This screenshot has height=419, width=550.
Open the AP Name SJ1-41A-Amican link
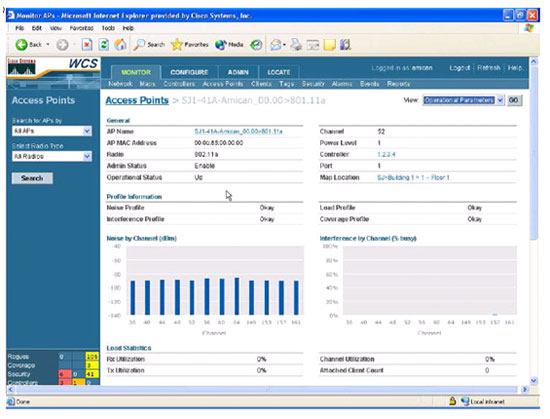239,131
